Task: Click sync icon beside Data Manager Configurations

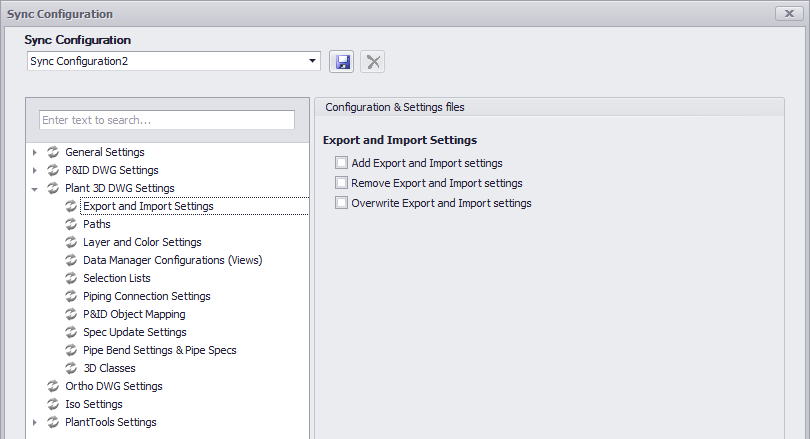Action: [x=71, y=260]
